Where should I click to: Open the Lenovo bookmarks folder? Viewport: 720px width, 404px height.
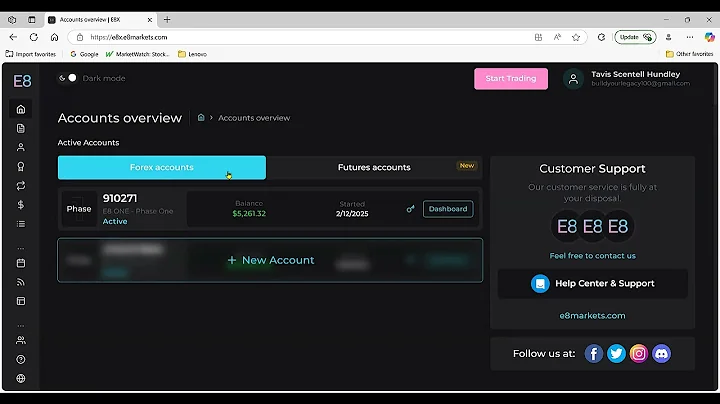[192, 54]
